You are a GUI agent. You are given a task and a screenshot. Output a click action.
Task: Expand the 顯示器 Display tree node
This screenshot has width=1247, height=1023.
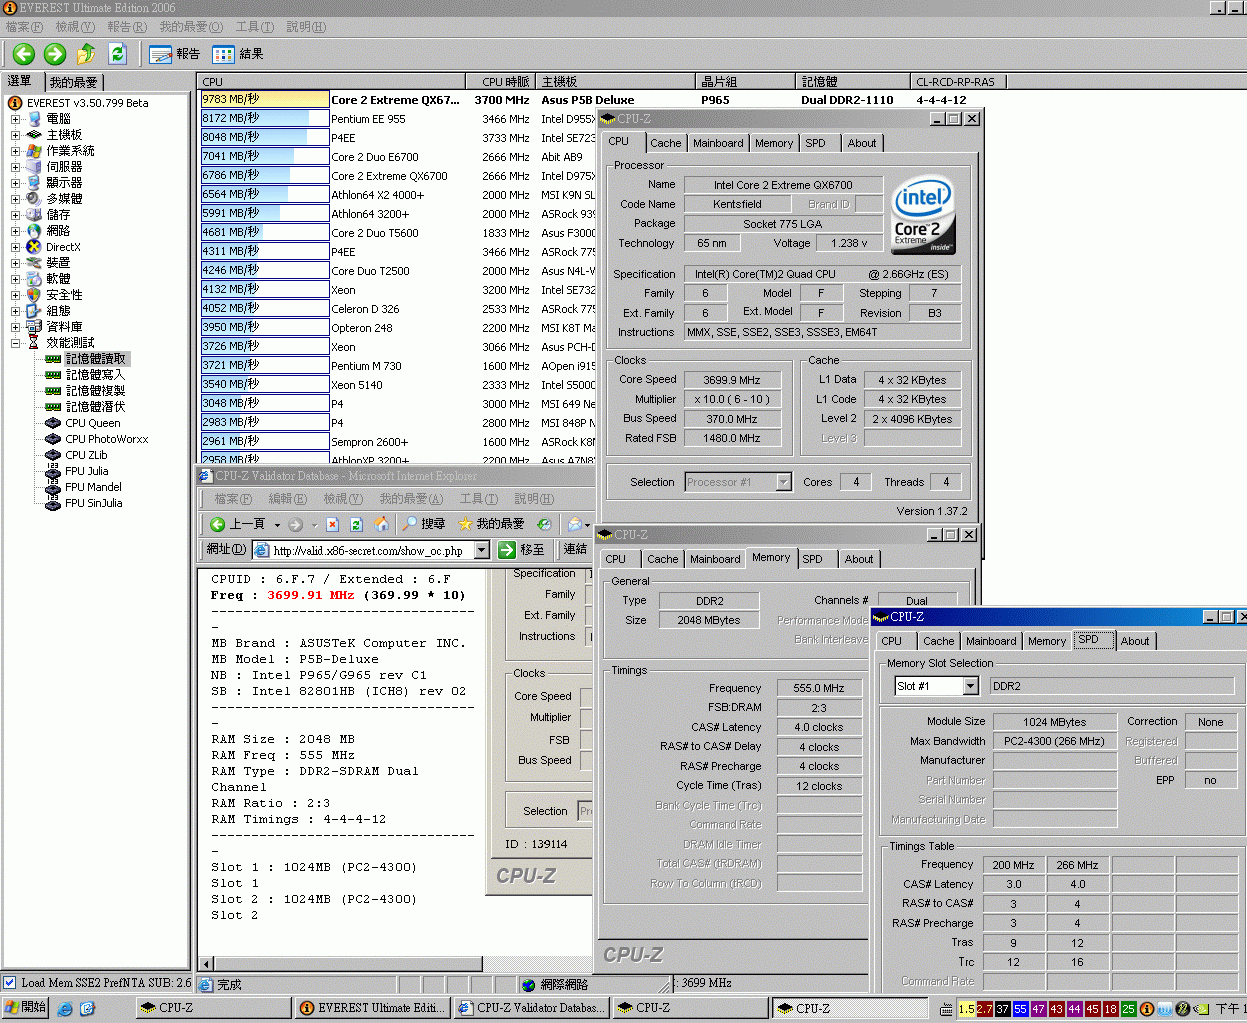tap(16, 183)
